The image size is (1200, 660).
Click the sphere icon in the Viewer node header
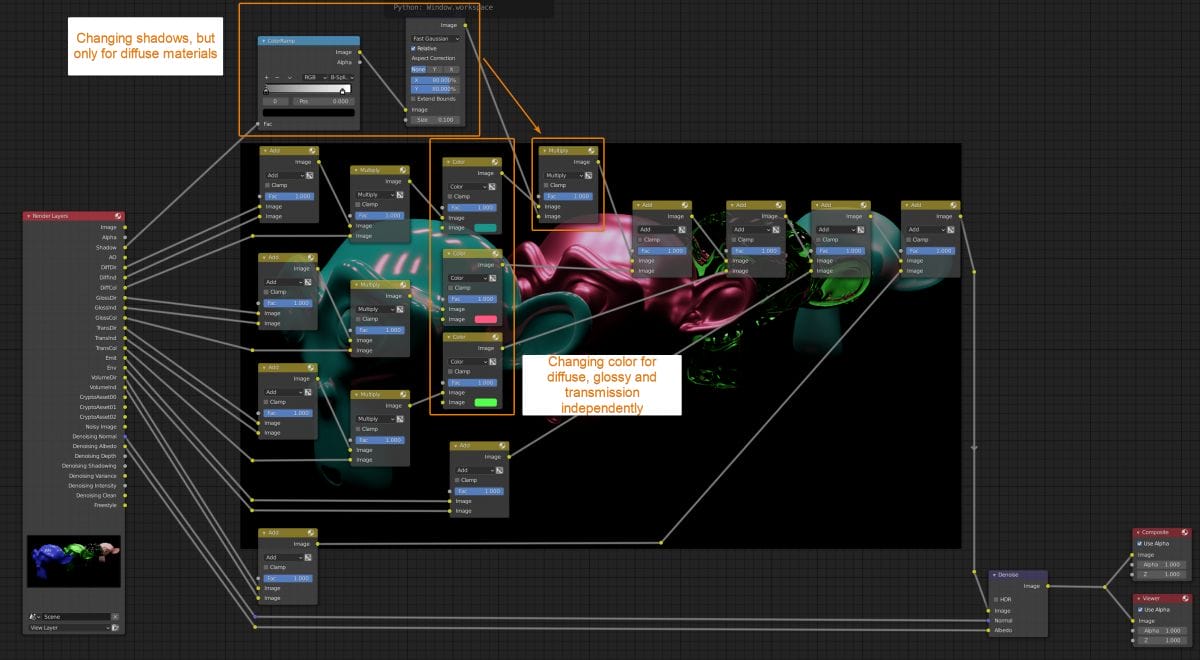pyautogui.click(x=1185, y=598)
